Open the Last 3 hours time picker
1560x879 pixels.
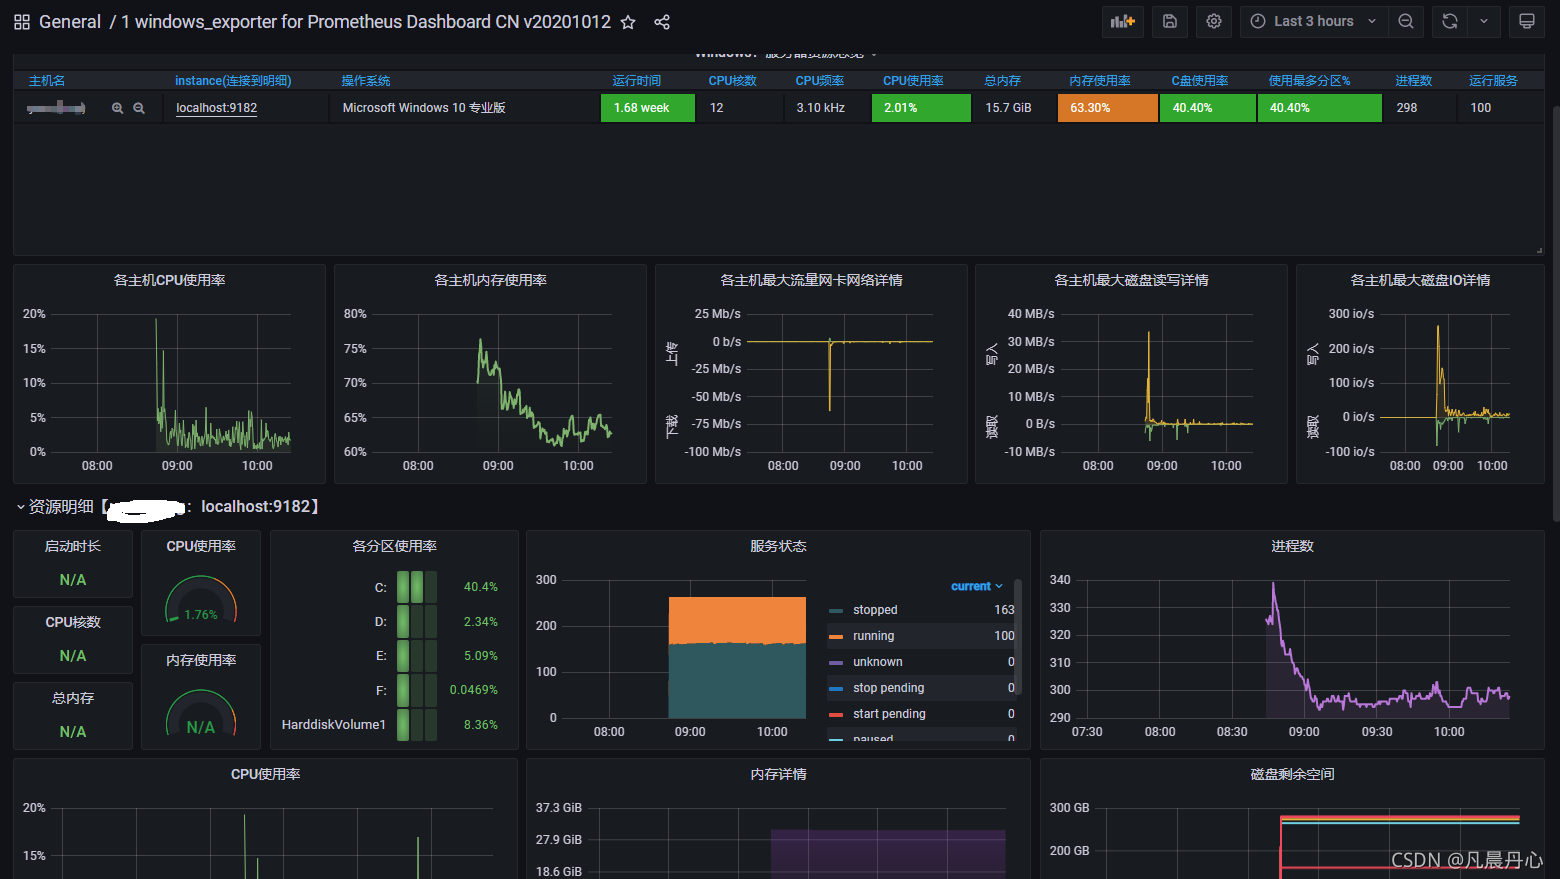click(1314, 21)
